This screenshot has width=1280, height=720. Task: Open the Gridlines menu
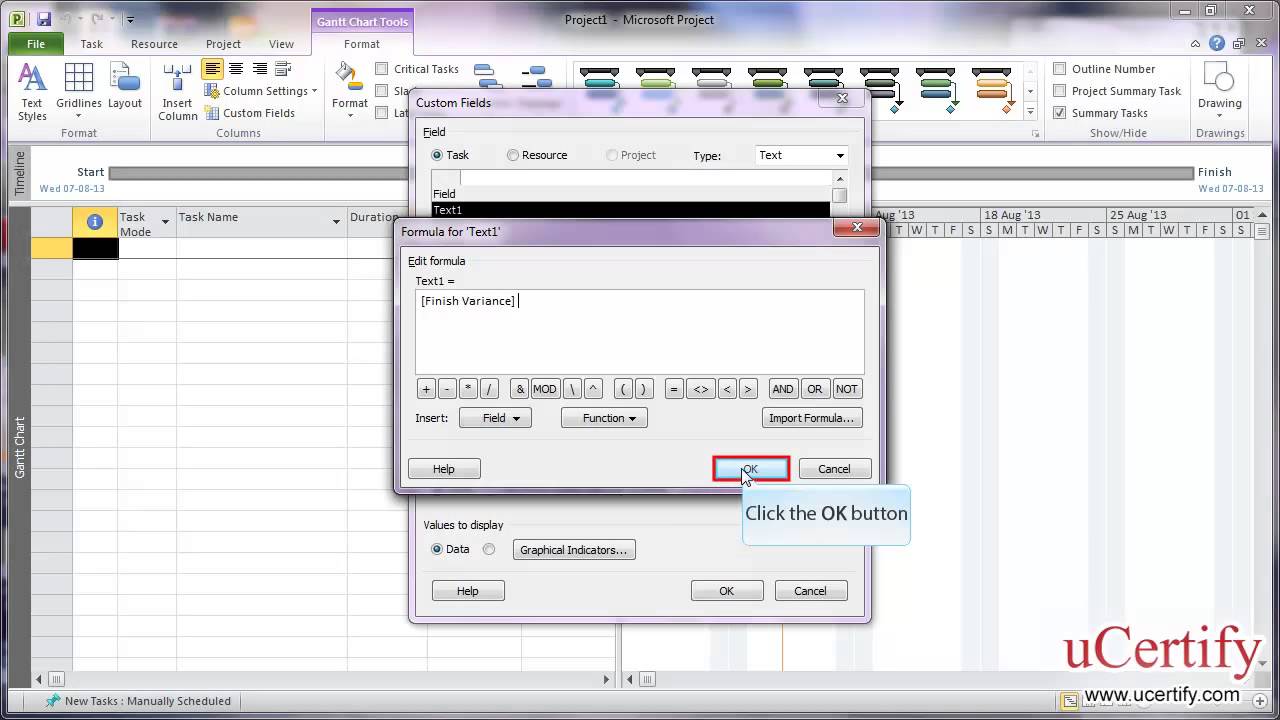(x=79, y=92)
